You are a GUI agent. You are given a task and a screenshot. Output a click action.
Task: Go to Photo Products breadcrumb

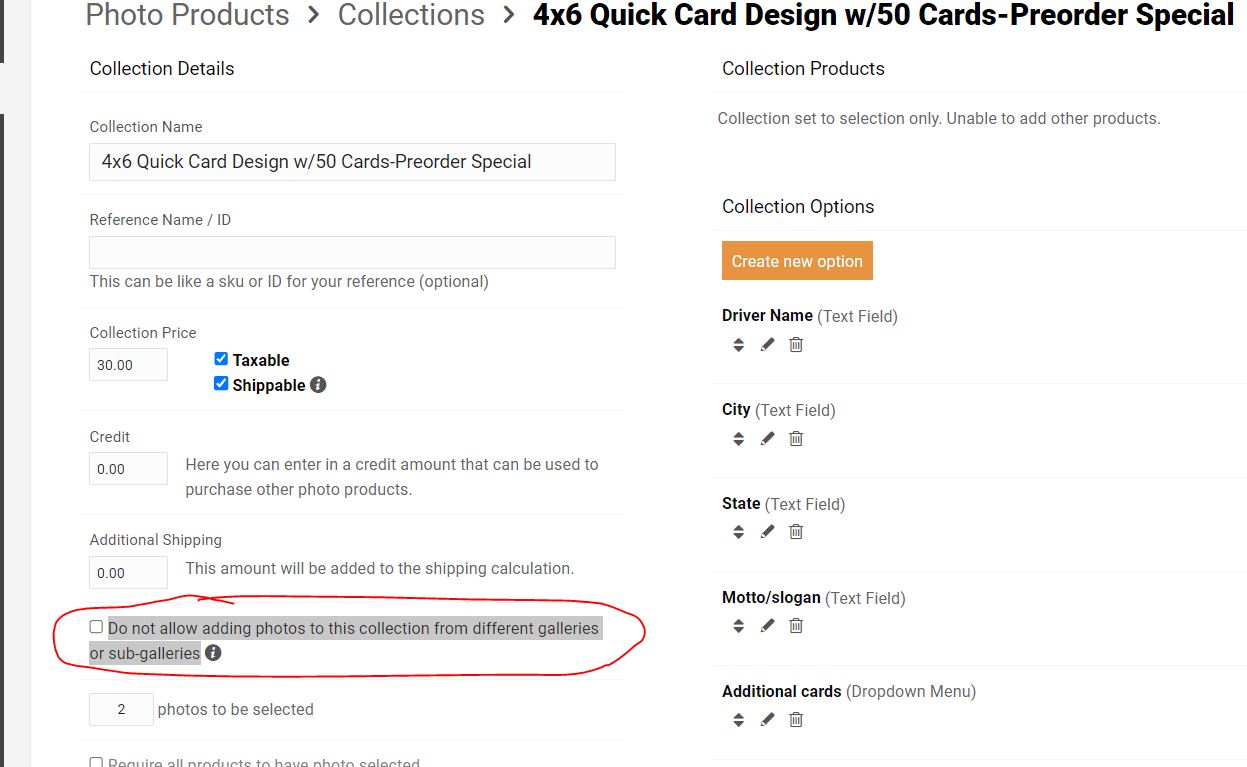coord(187,15)
